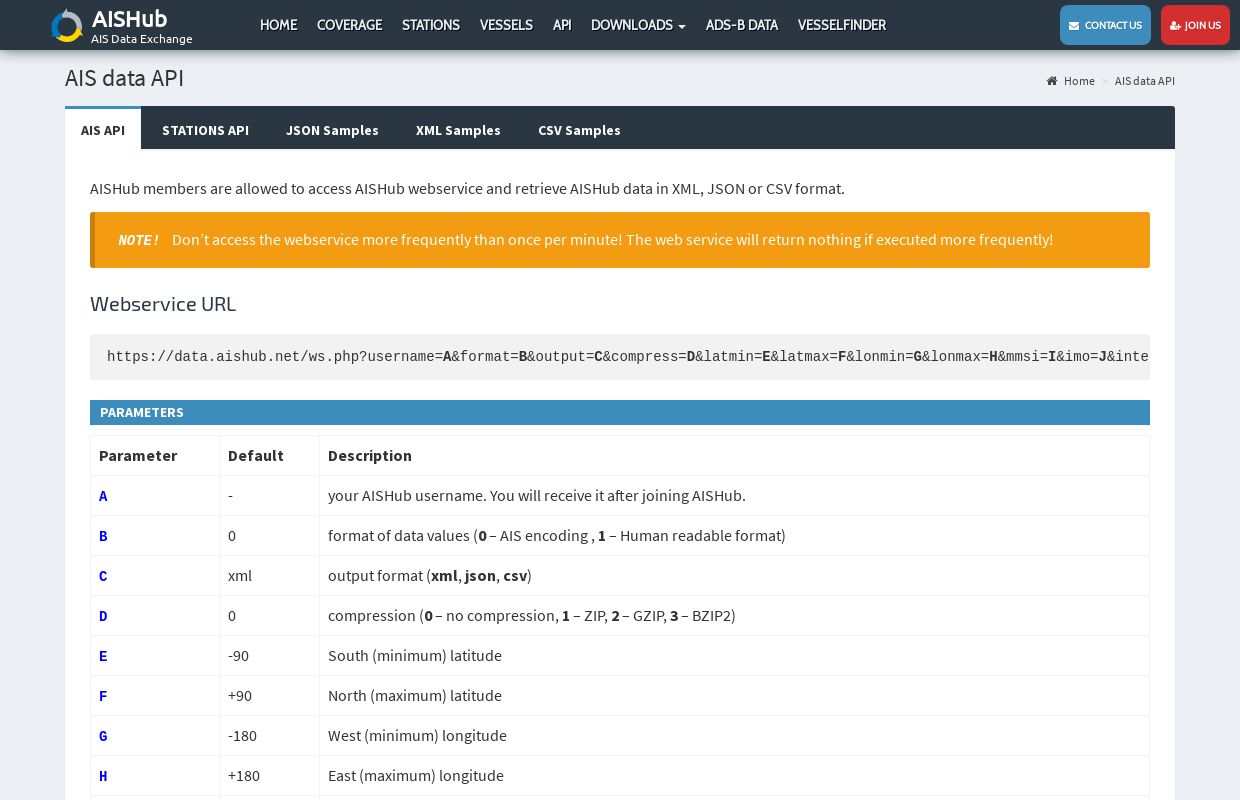Go to the VESSELS page
Viewport: 1240px width, 800px height.
pos(506,25)
